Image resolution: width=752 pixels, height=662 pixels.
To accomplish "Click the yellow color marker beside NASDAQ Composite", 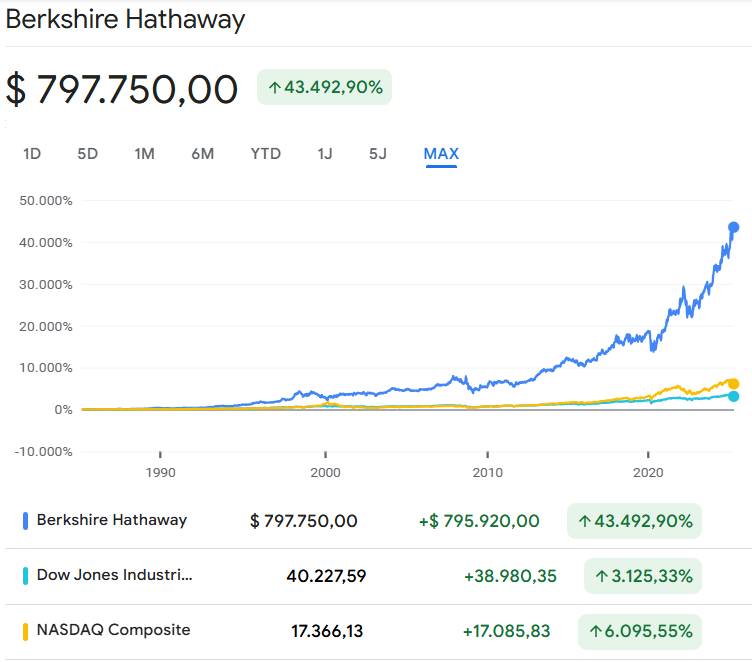I will (x=25, y=631).
